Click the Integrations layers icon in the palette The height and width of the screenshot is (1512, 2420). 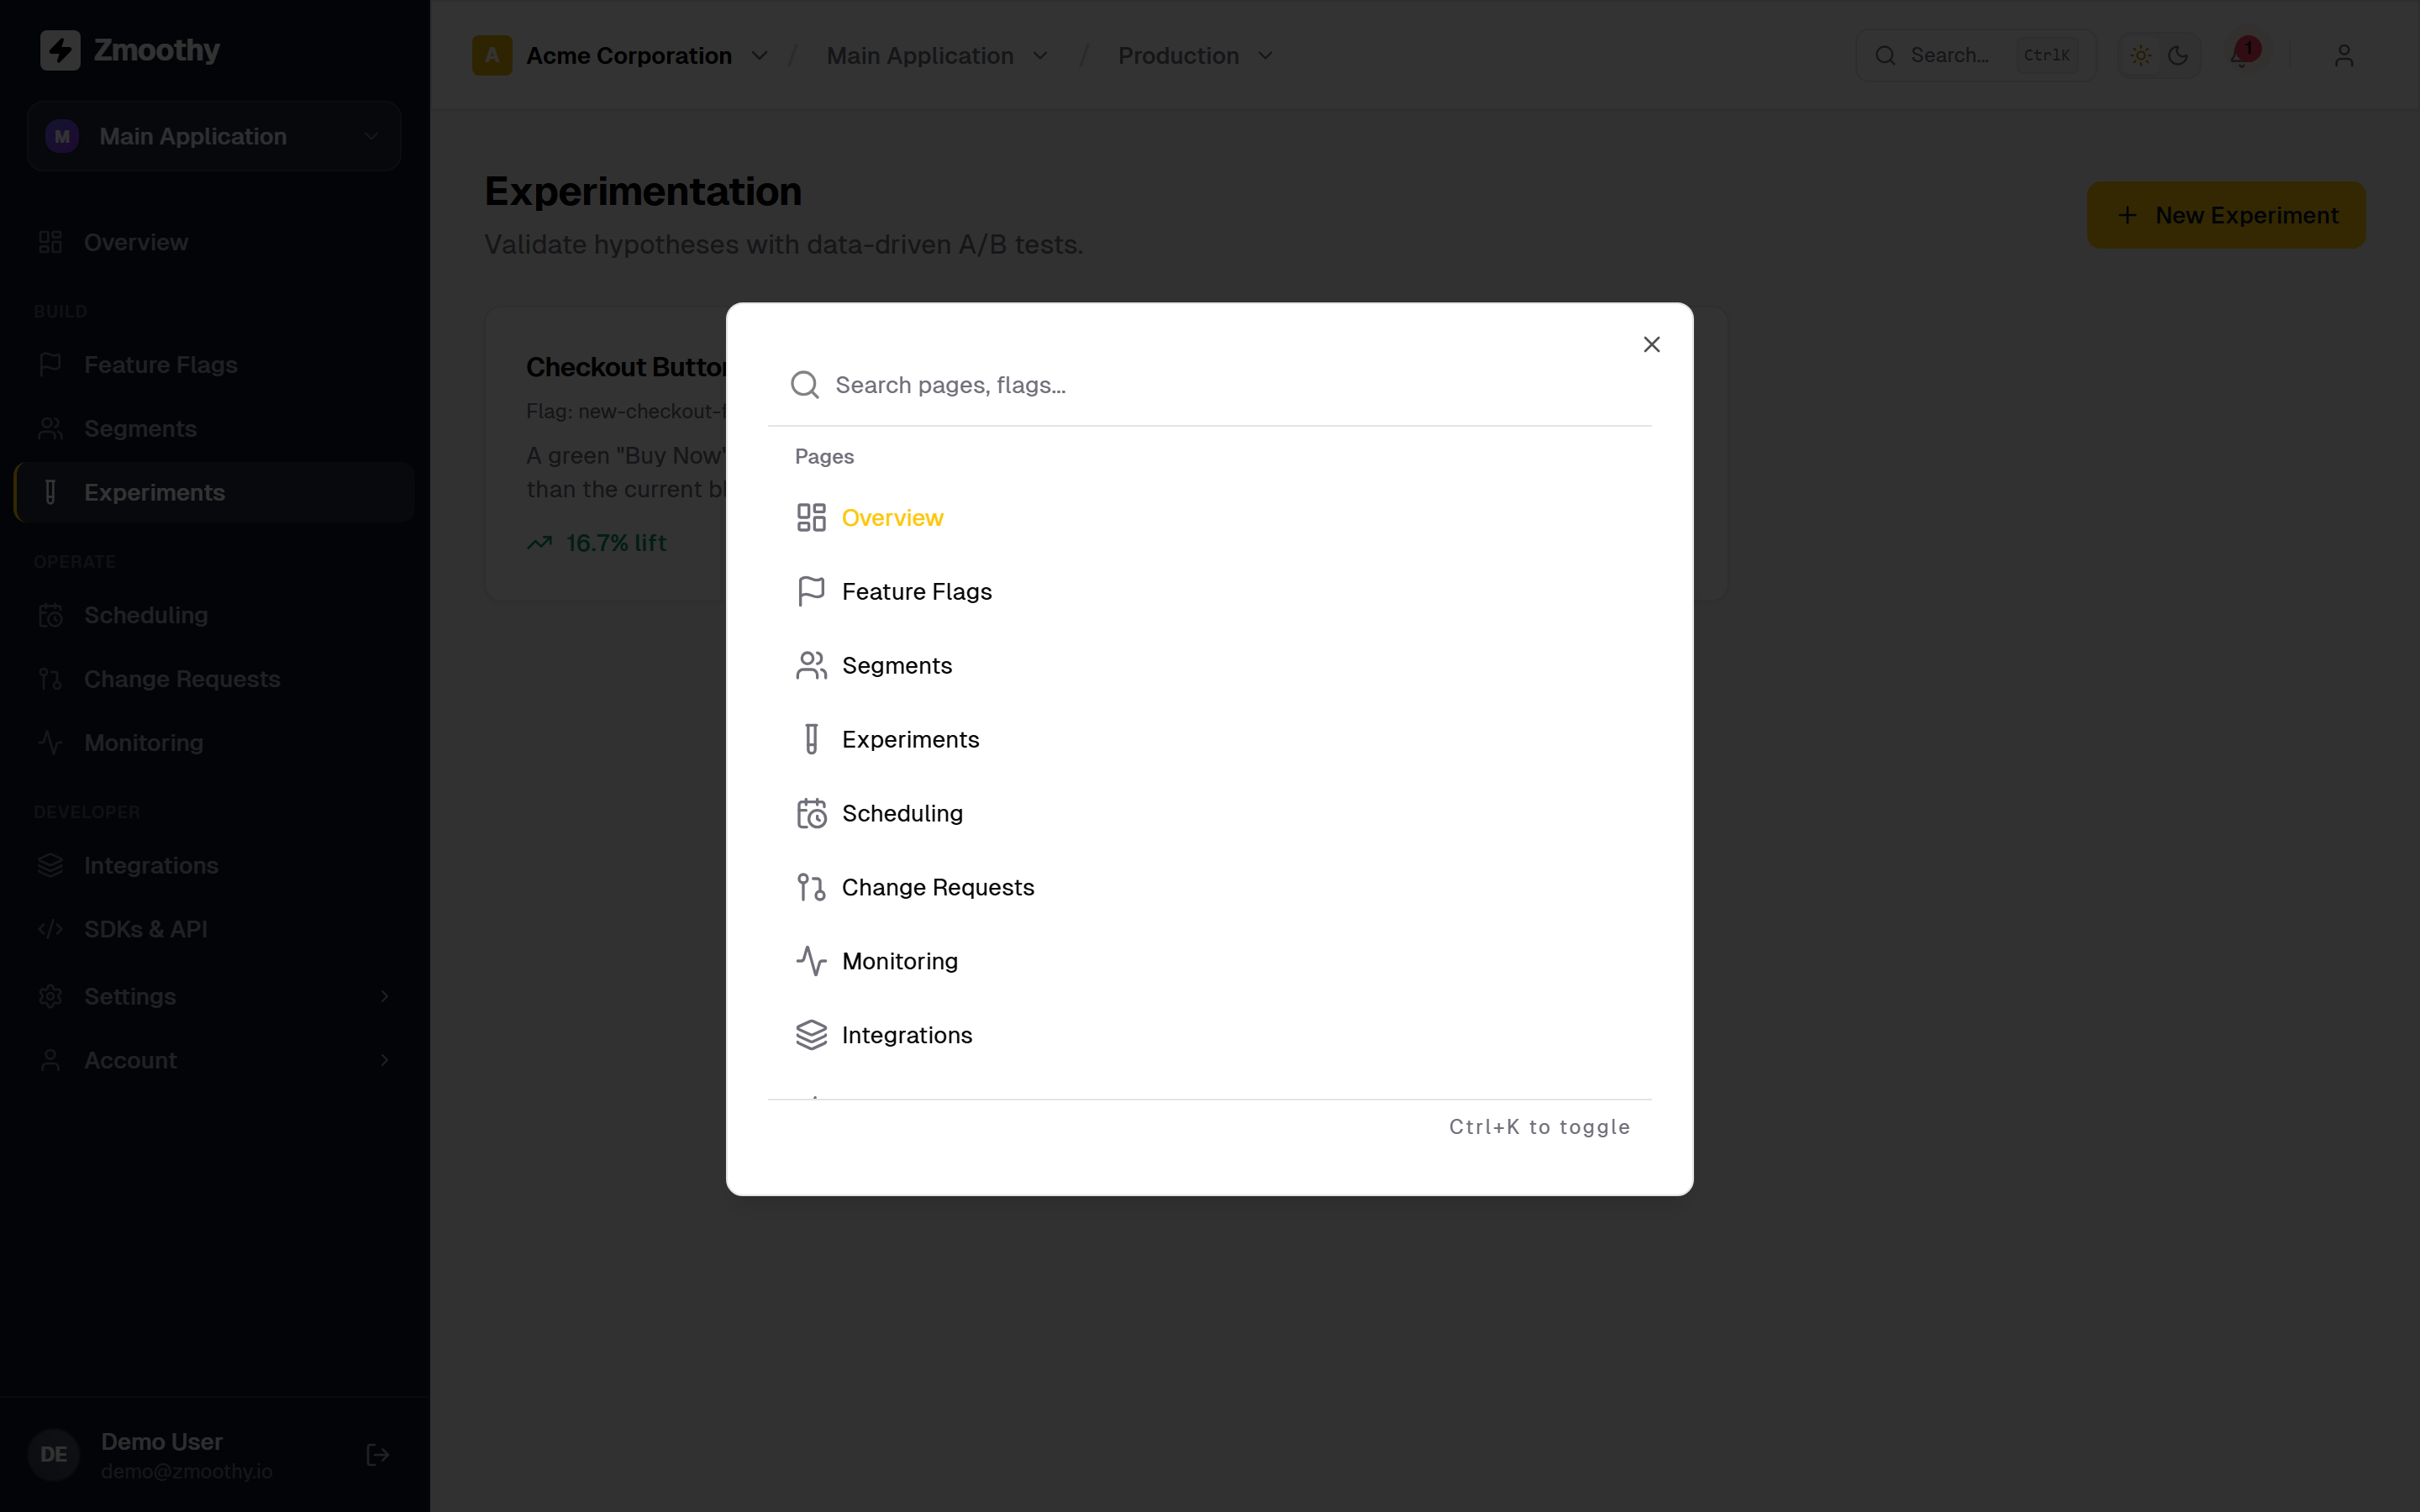click(811, 1035)
